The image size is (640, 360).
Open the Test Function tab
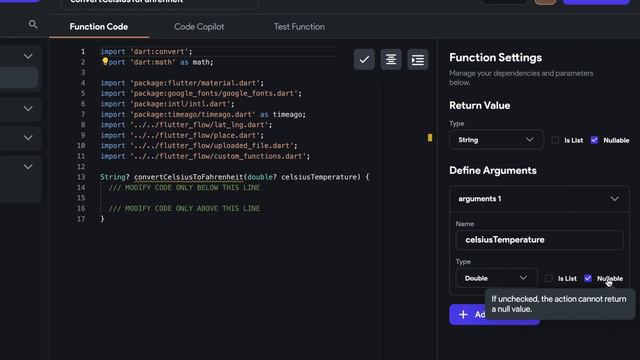[x=299, y=27]
